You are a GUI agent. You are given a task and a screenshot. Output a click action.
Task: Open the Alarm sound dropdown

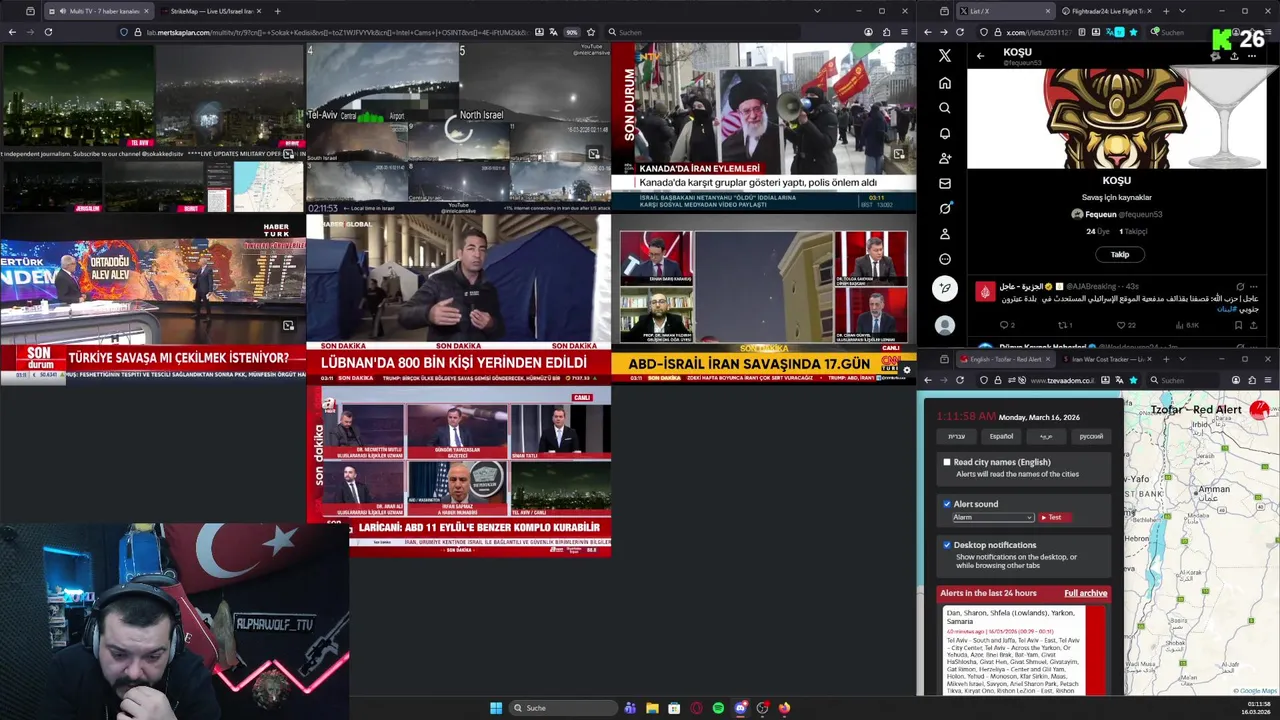(x=992, y=517)
